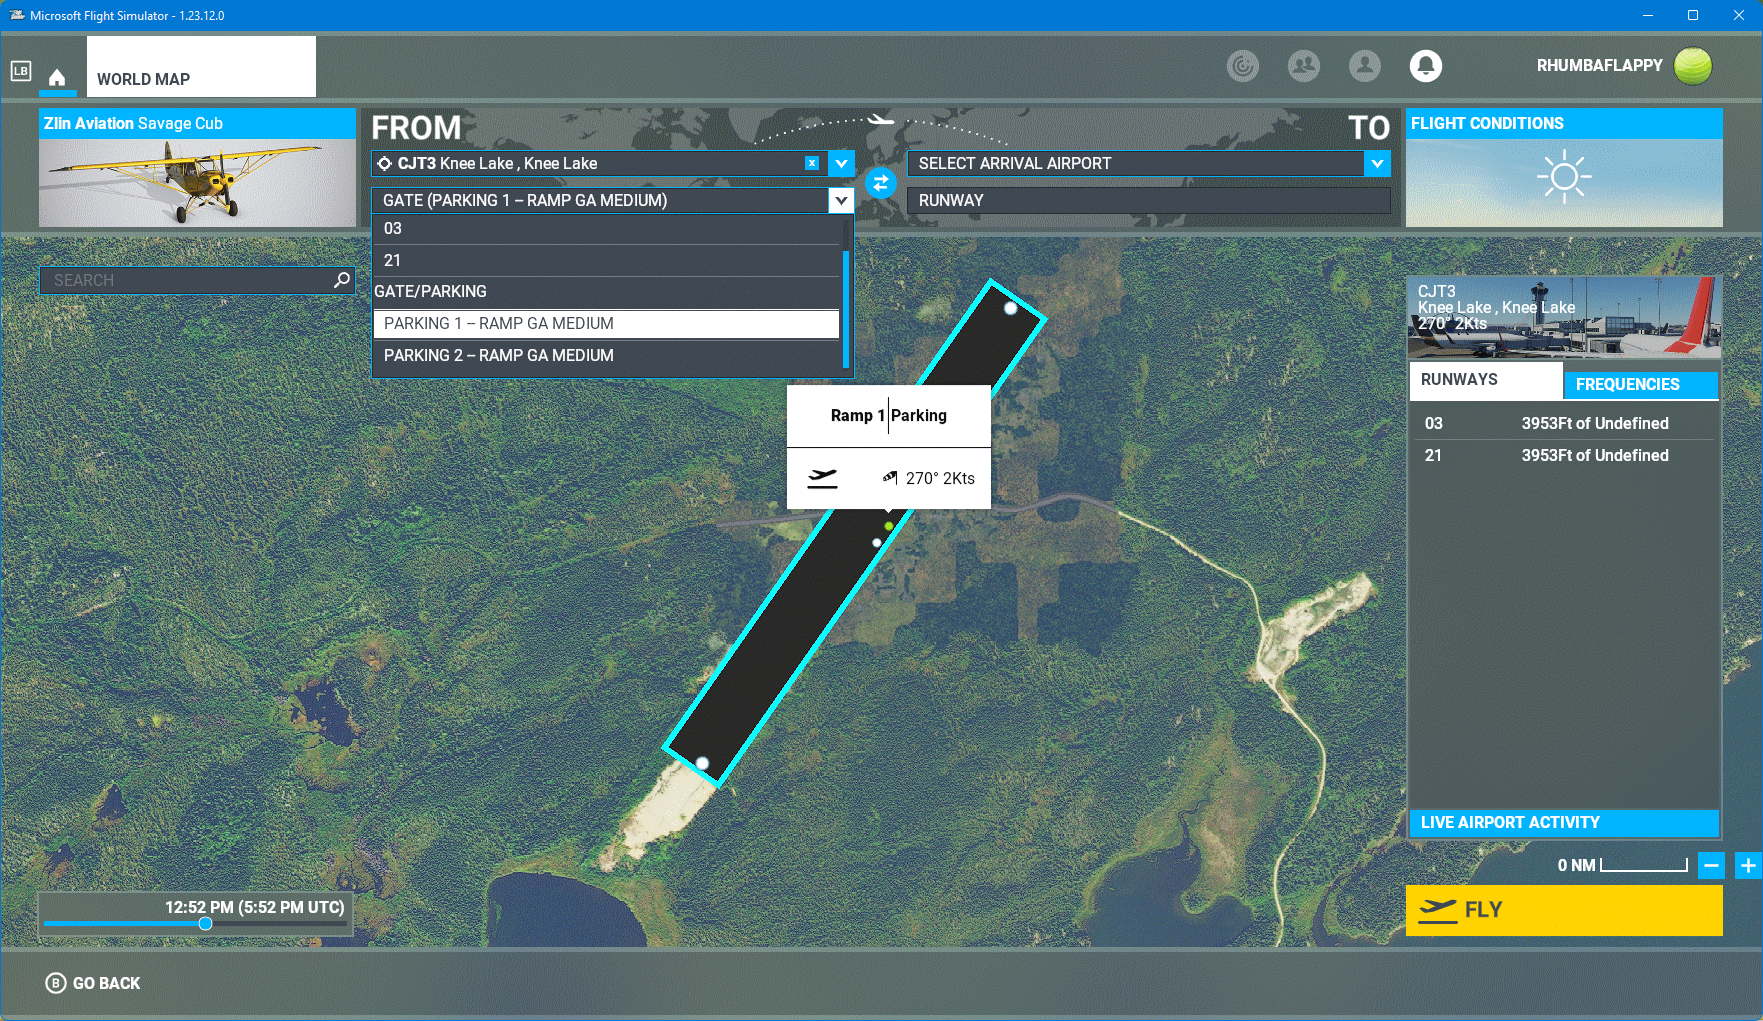Screen dimensions: 1763x1021
Task: Expand the arrival airport dropdown
Action: point(1377,163)
